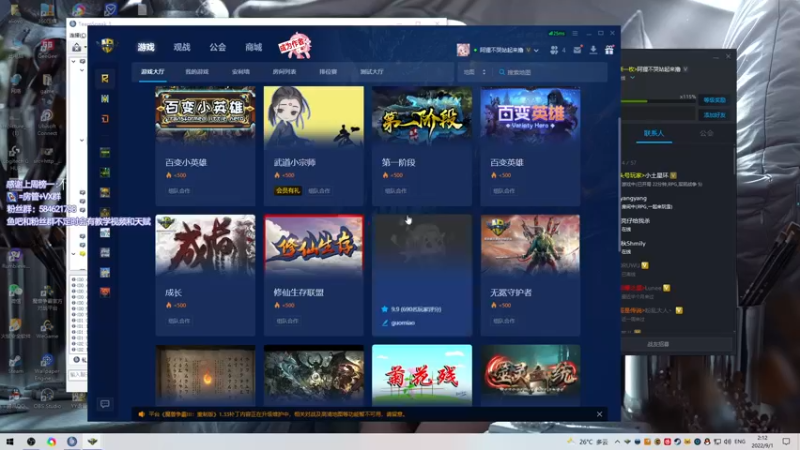Focus the 搜索地图 search field

point(551,72)
